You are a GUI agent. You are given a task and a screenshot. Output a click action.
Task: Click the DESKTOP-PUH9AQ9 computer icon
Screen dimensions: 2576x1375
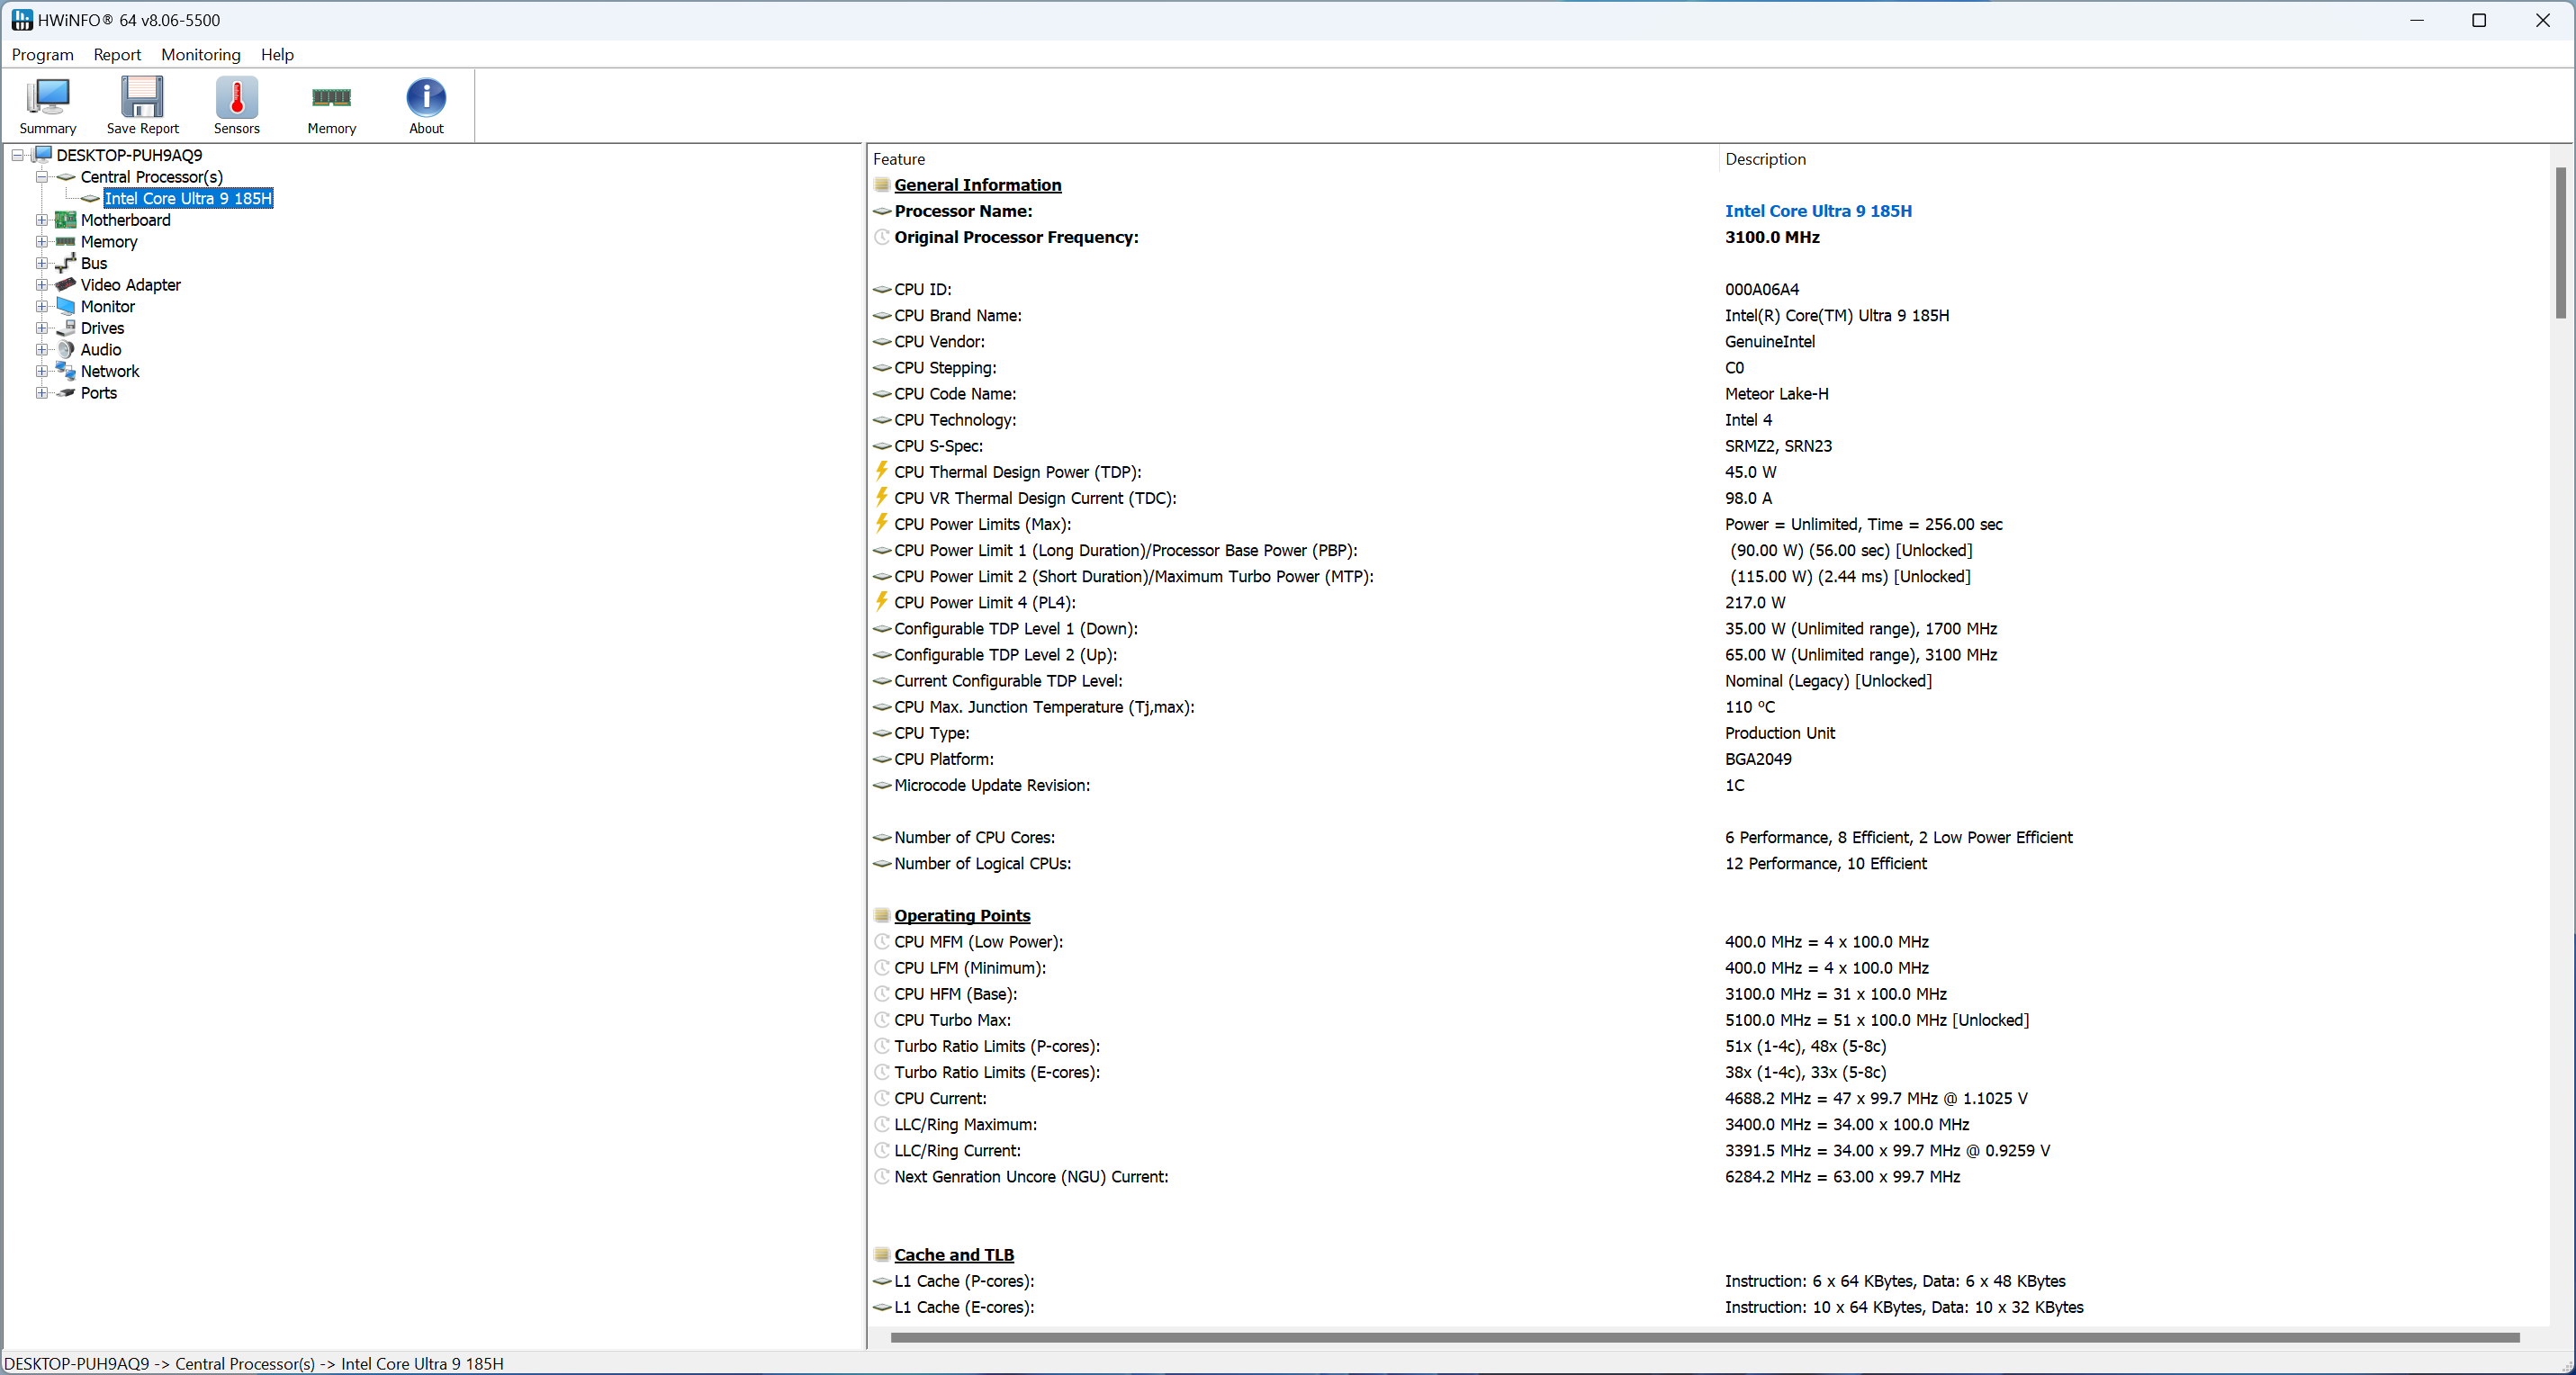(x=42, y=155)
